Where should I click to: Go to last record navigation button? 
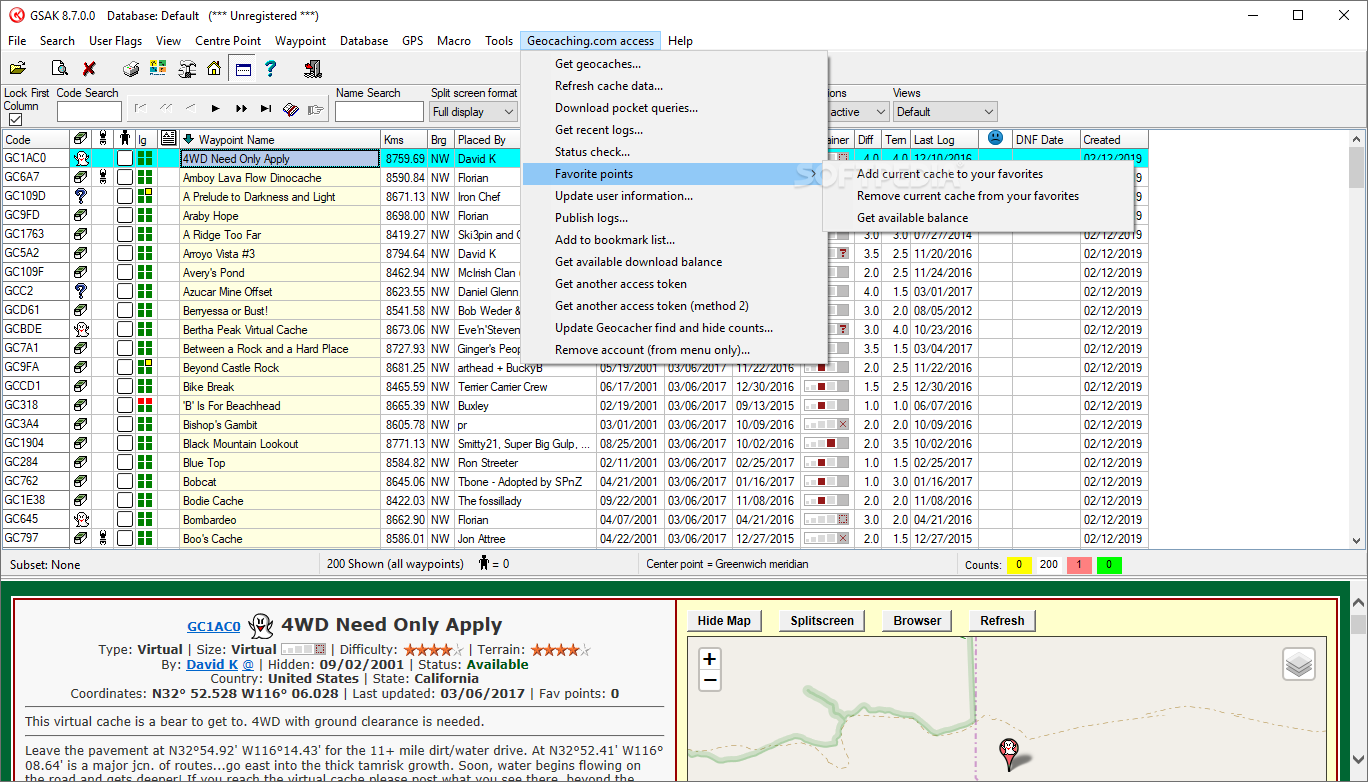pos(266,108)
